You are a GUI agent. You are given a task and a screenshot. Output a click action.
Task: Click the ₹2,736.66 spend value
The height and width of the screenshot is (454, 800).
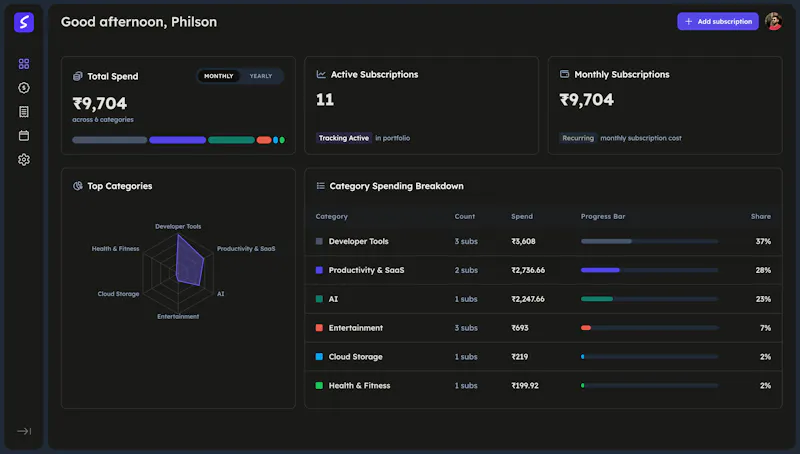tap(528, 270)
